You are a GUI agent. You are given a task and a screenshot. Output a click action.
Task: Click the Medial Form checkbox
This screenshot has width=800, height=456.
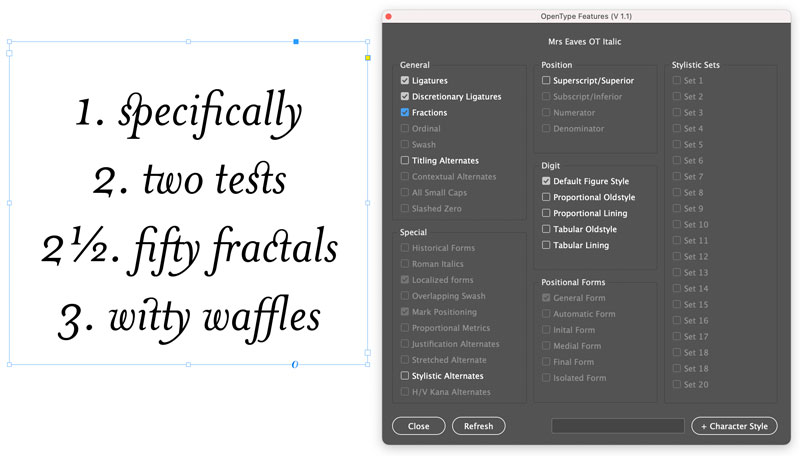[546, 345]
